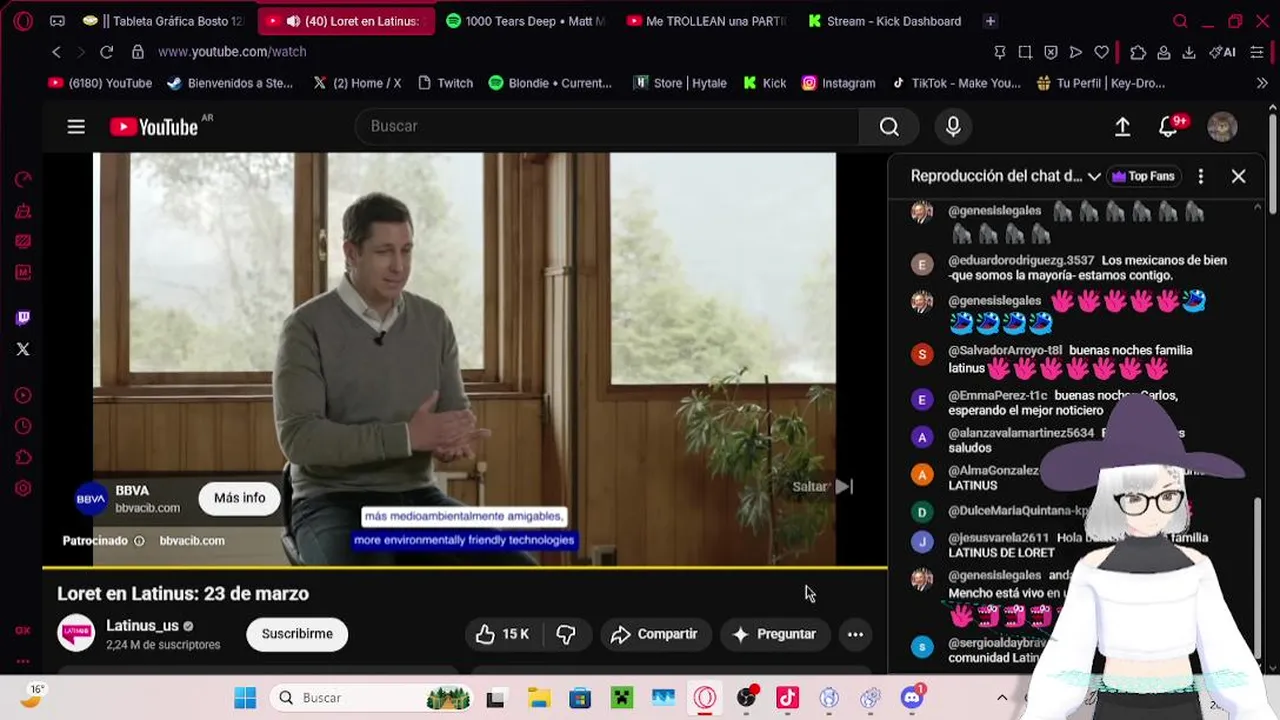Click the yellow ad progress bar
The width and height of the screenshot is (1280, 720).
click(464, 567)
